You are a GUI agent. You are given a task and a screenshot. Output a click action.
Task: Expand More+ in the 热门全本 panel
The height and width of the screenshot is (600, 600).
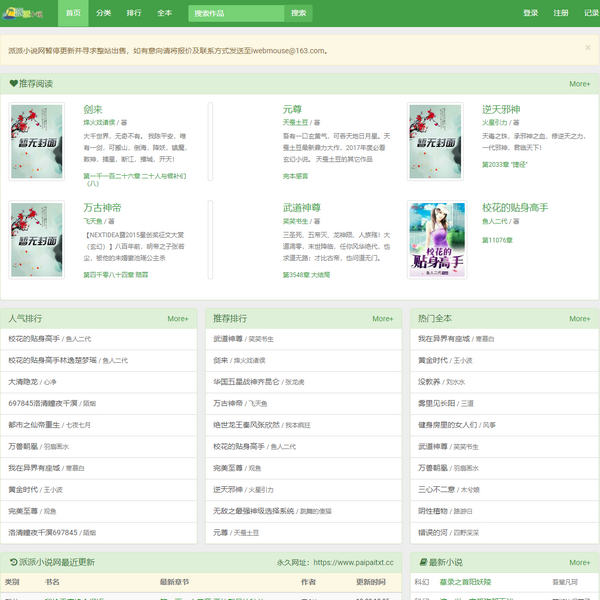coord(579,319)
